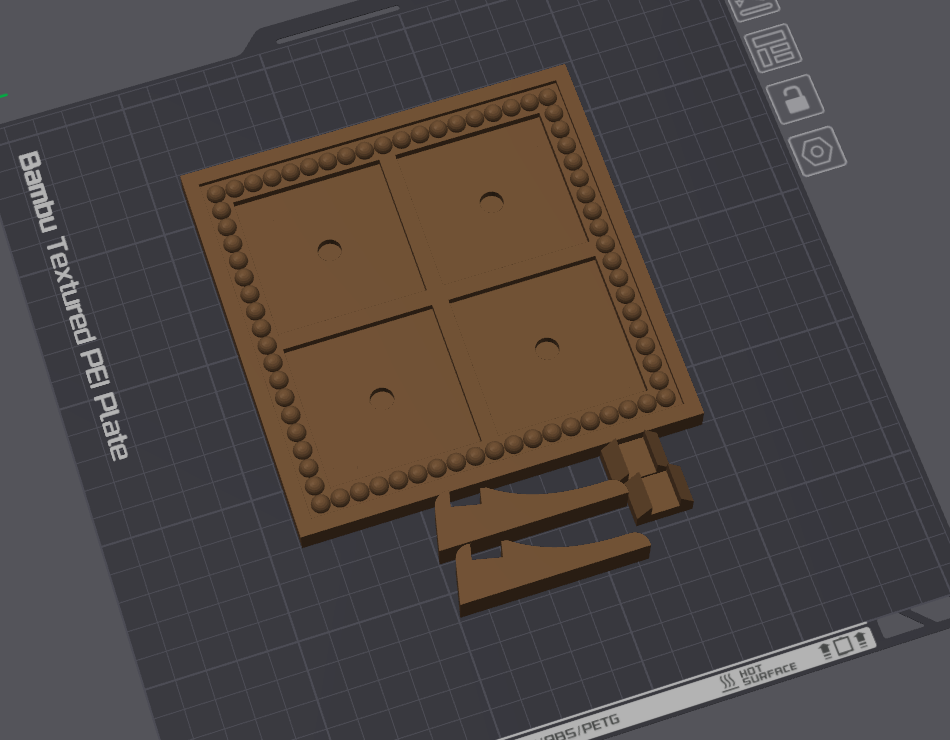This screenshot has height=740, width=950.
Task: Click the upward arrow plate marking
Action: pos(824,650)
